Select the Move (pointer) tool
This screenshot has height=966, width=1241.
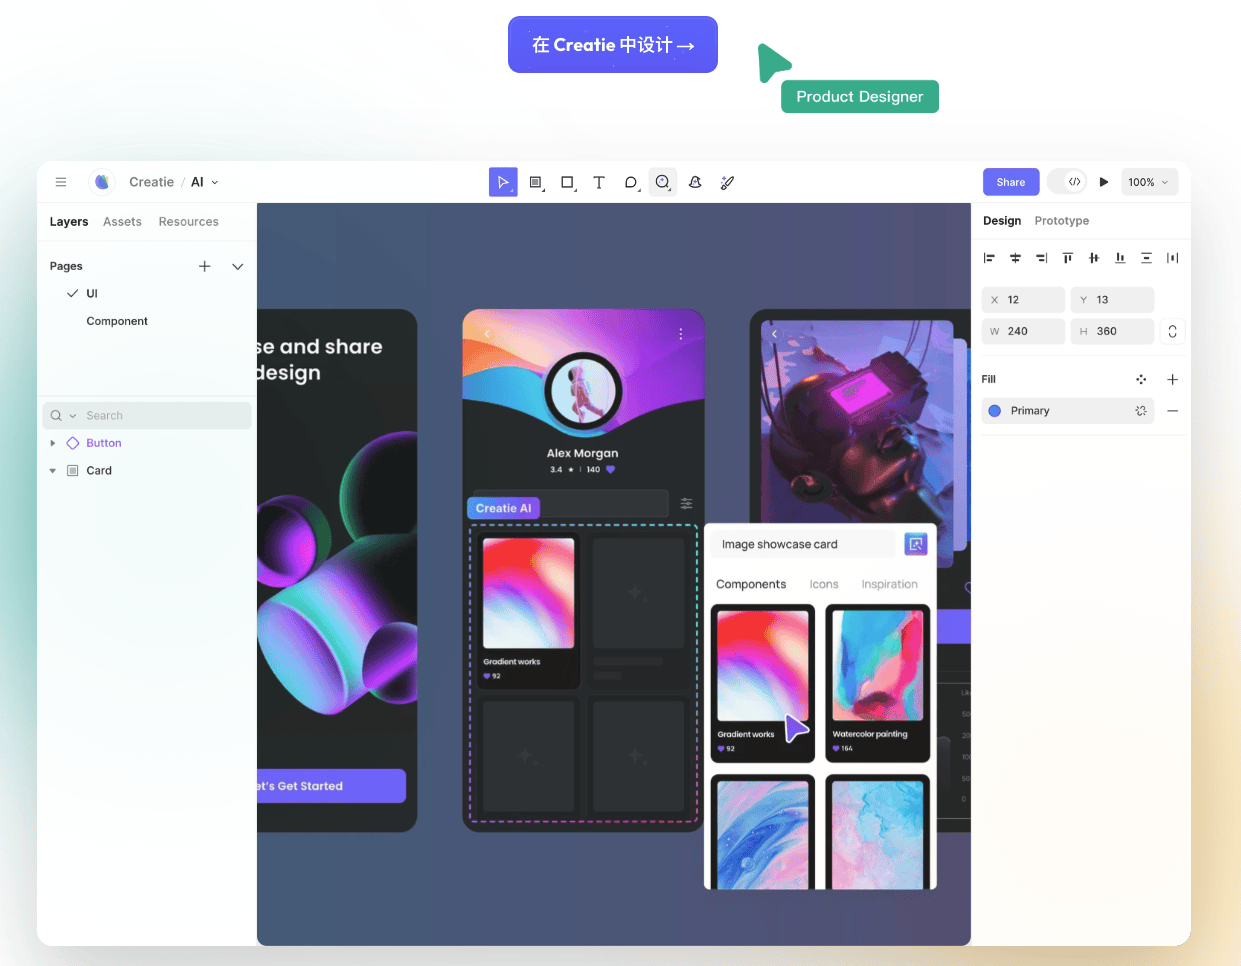pos(503,182)
